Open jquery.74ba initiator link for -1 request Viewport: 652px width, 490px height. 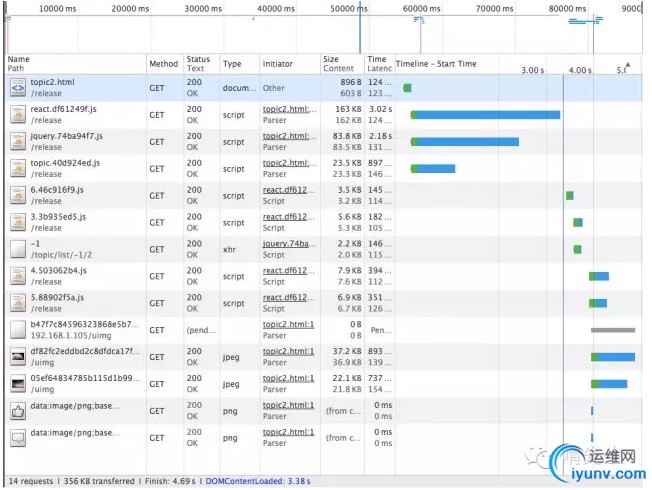point(289,243)
